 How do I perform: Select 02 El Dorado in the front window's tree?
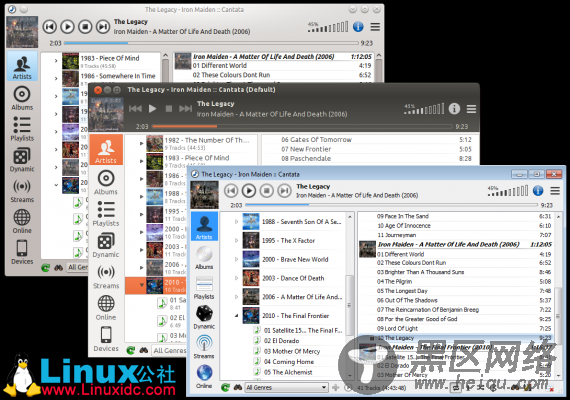[281, 341]
